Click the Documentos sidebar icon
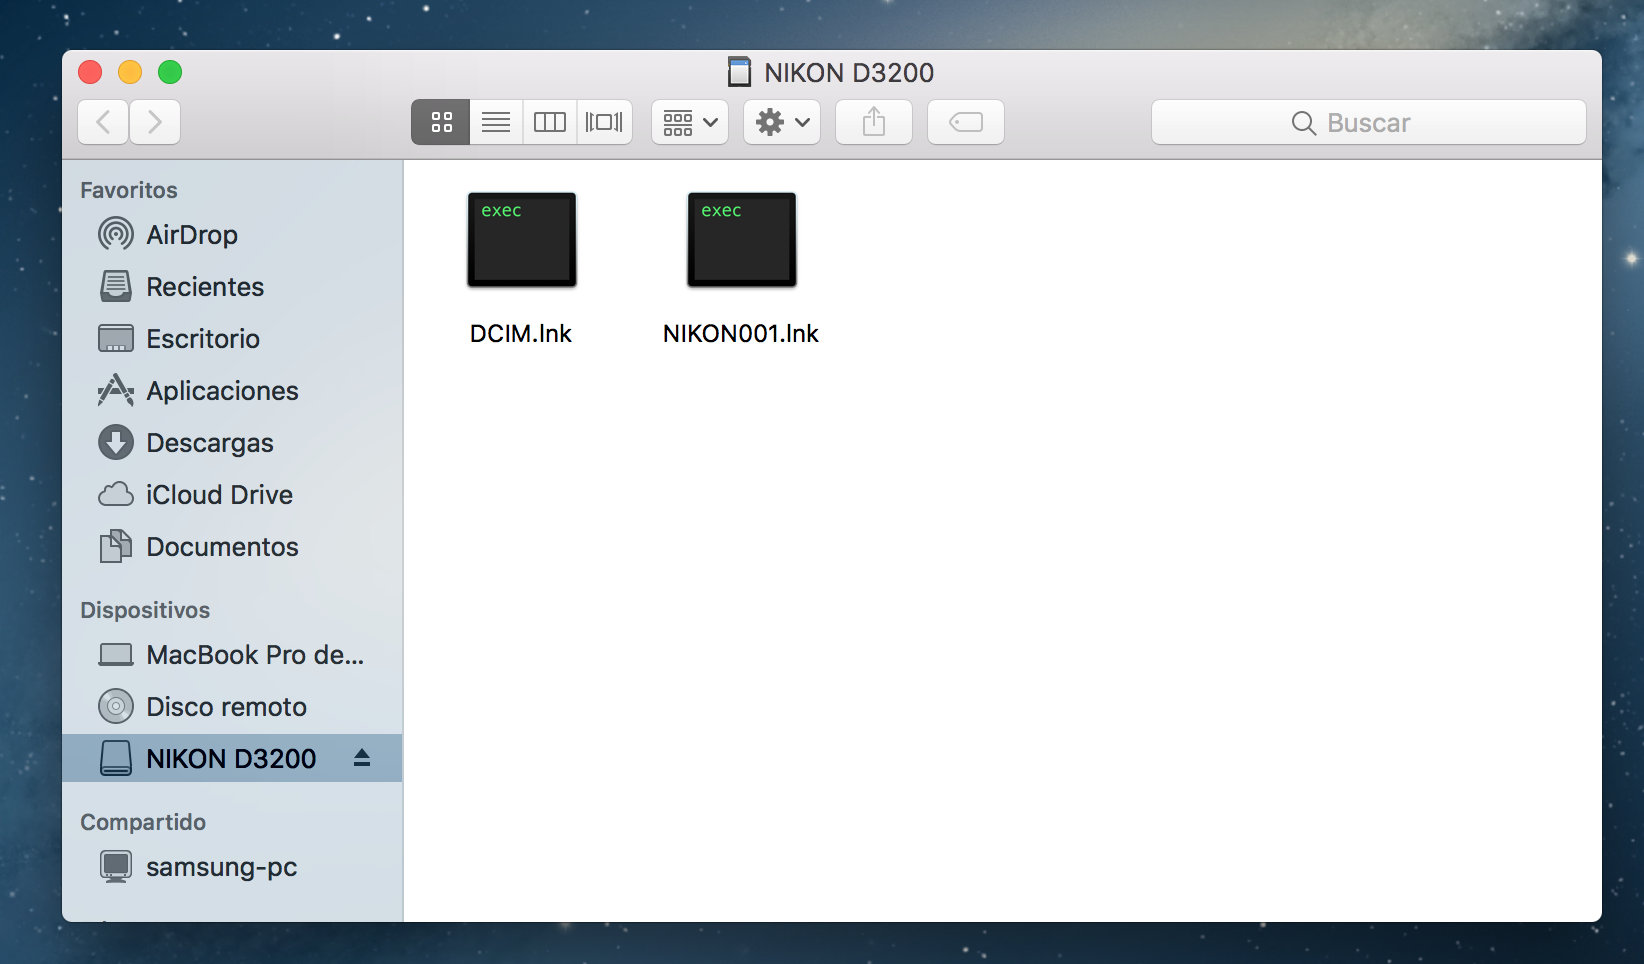 point(116,547)
